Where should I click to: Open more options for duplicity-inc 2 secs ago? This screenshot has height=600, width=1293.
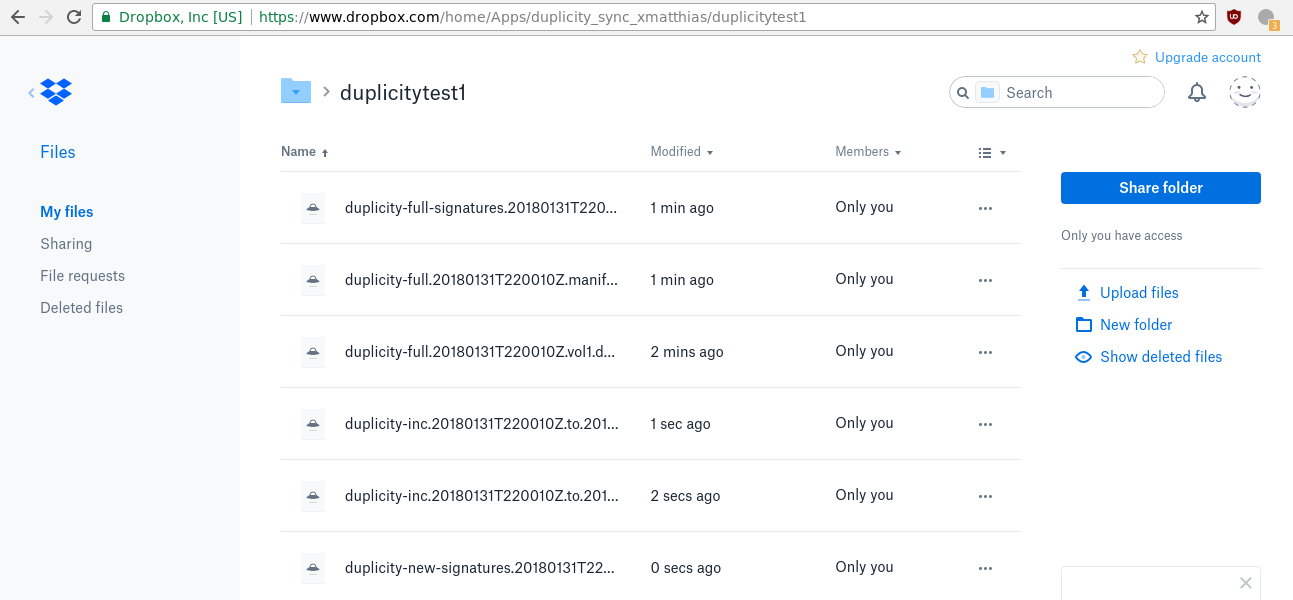(x=985, y=496)
